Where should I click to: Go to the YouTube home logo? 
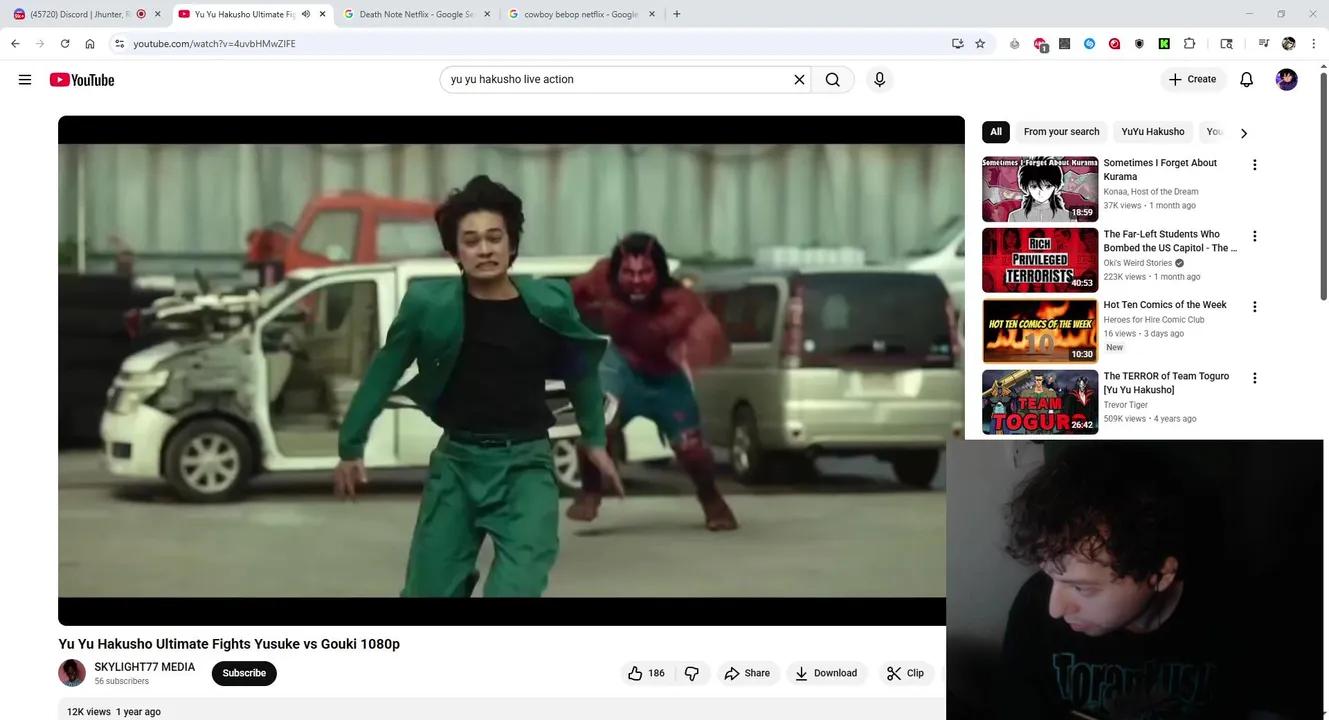coord(82,80)
